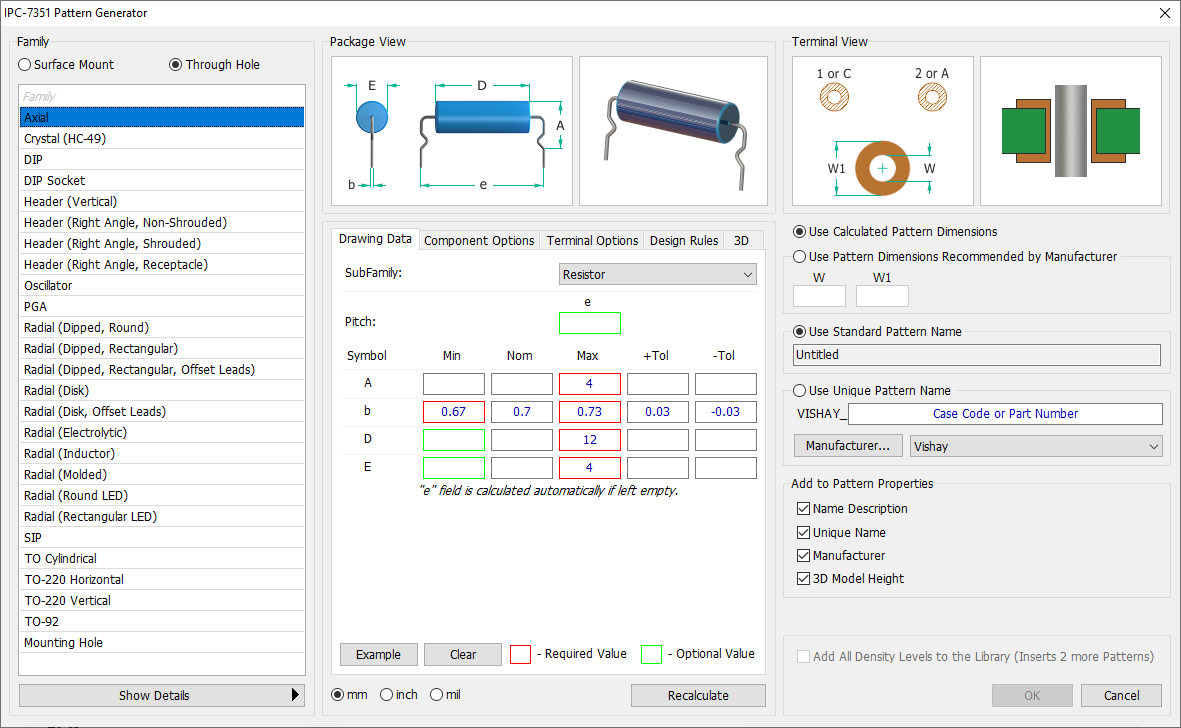This screenshot has height=728, width=1181.
Task: Select Radial (Electrolytic) family
Action: [x=162, y=433]
